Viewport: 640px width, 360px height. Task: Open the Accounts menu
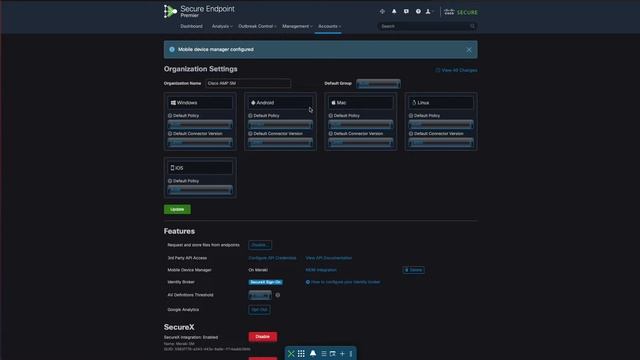tap(329, 26)
